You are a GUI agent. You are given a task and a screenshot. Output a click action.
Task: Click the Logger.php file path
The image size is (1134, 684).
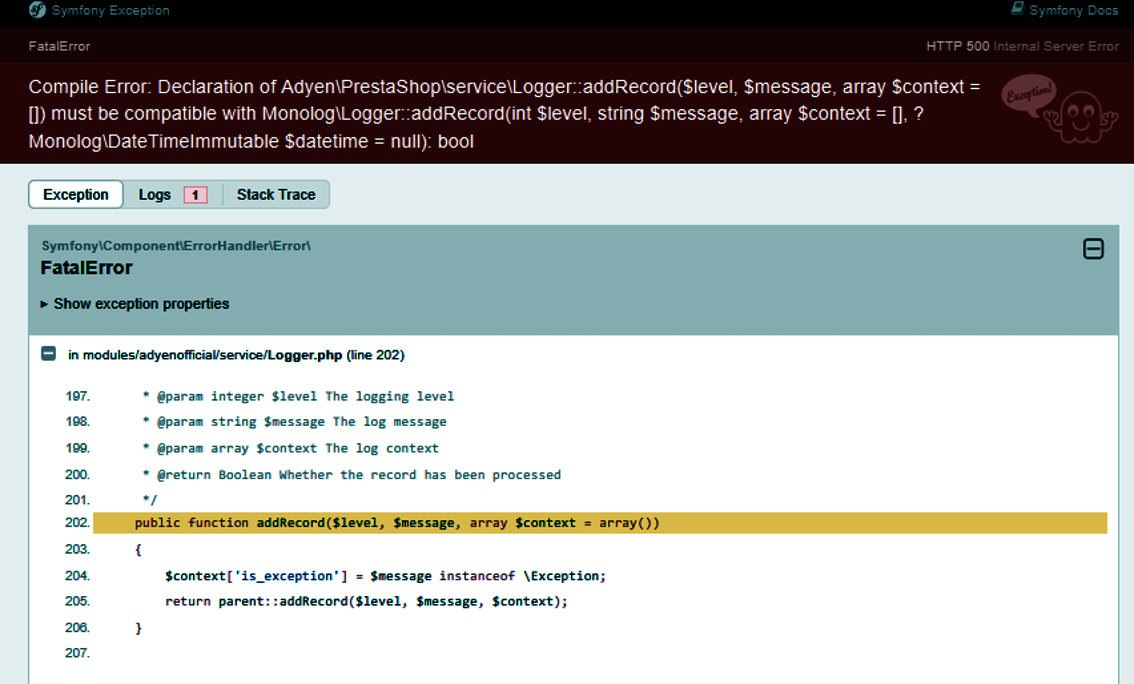205,355
